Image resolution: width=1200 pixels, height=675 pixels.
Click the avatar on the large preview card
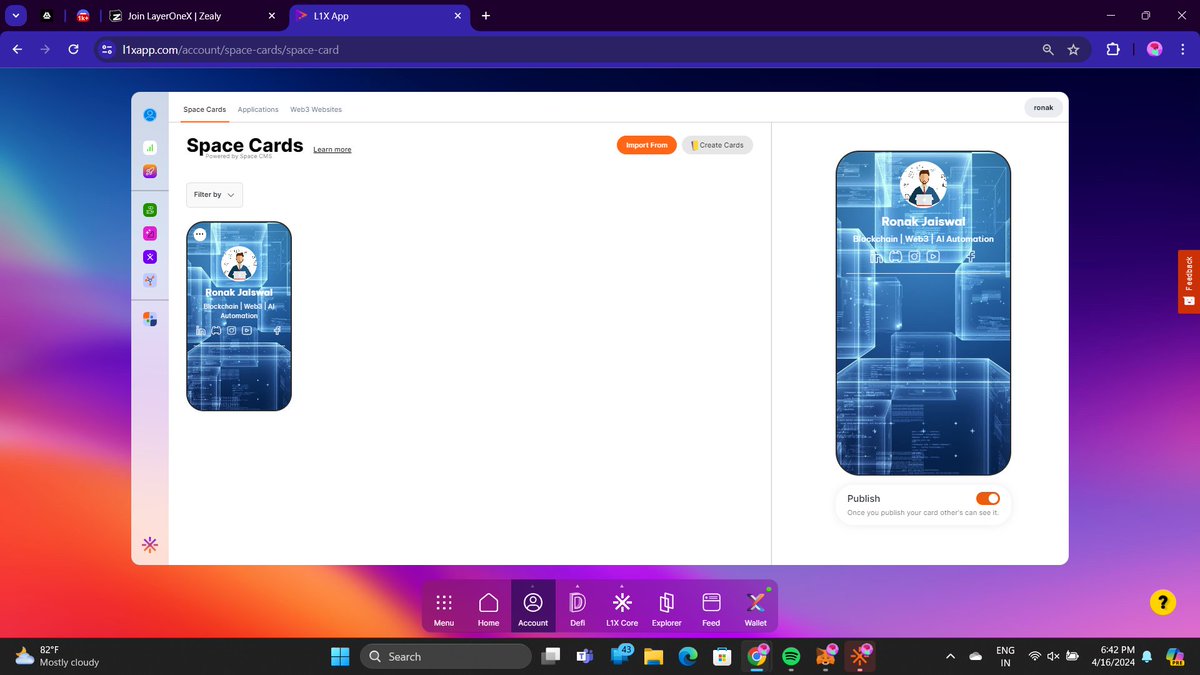click(923, 186)
